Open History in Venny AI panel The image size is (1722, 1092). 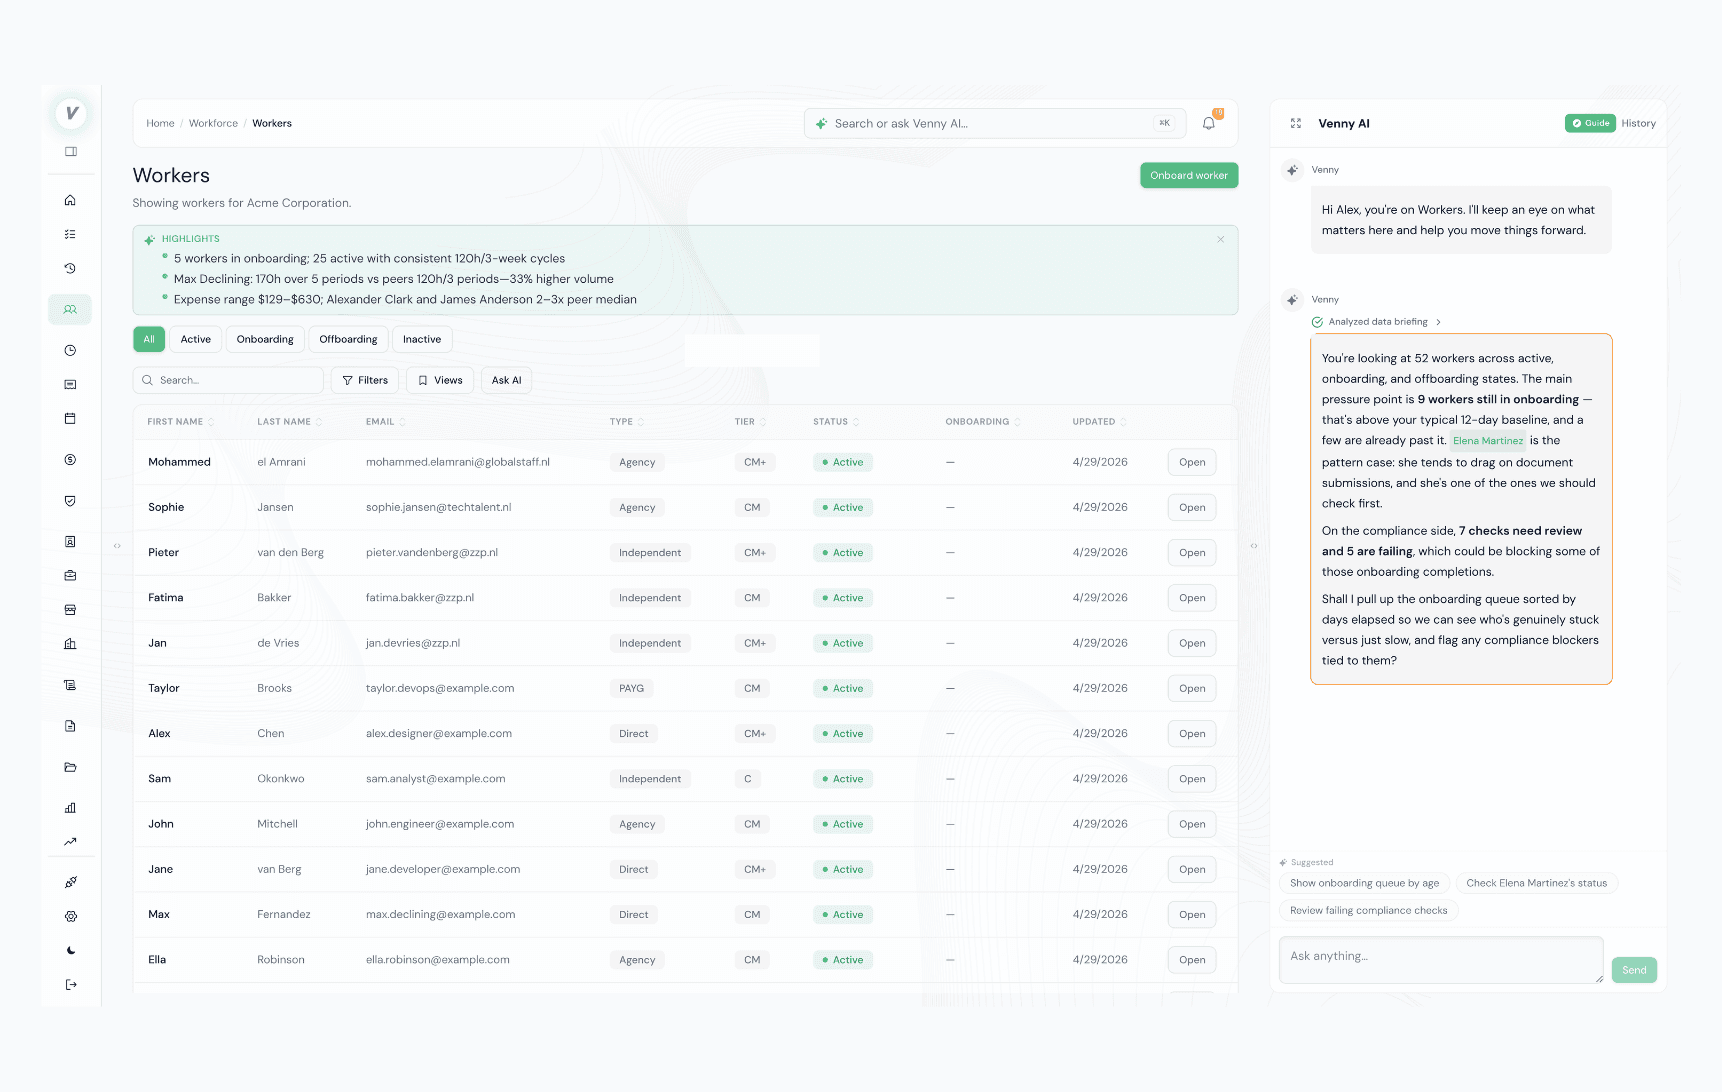point(1638,123)
